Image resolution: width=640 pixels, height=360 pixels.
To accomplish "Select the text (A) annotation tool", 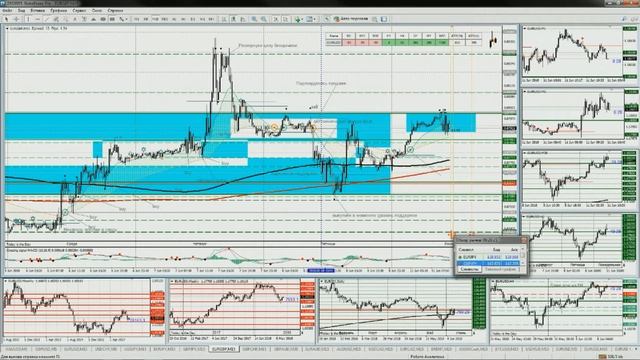I will point(75,19).
